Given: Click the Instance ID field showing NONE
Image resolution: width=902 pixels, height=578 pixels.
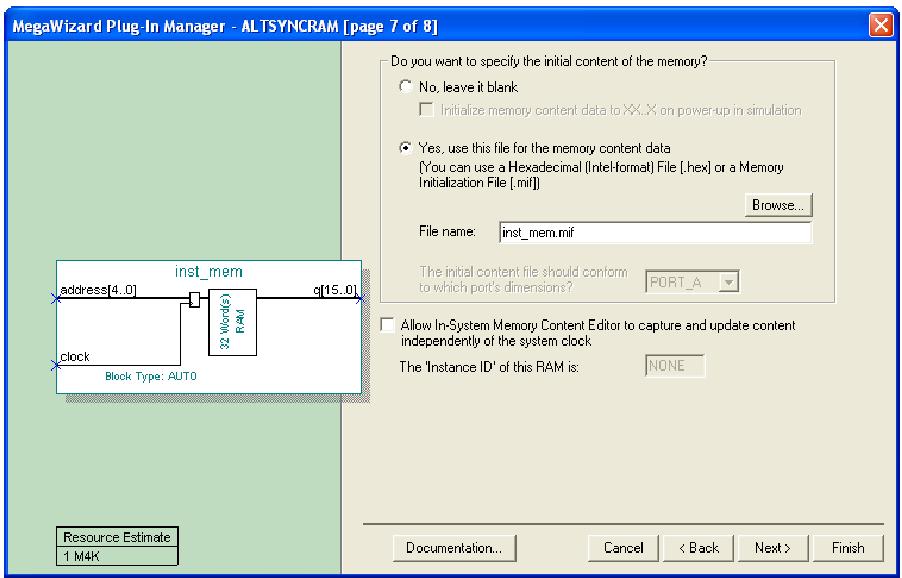Looking at the screenshot, I should point(675,366).
